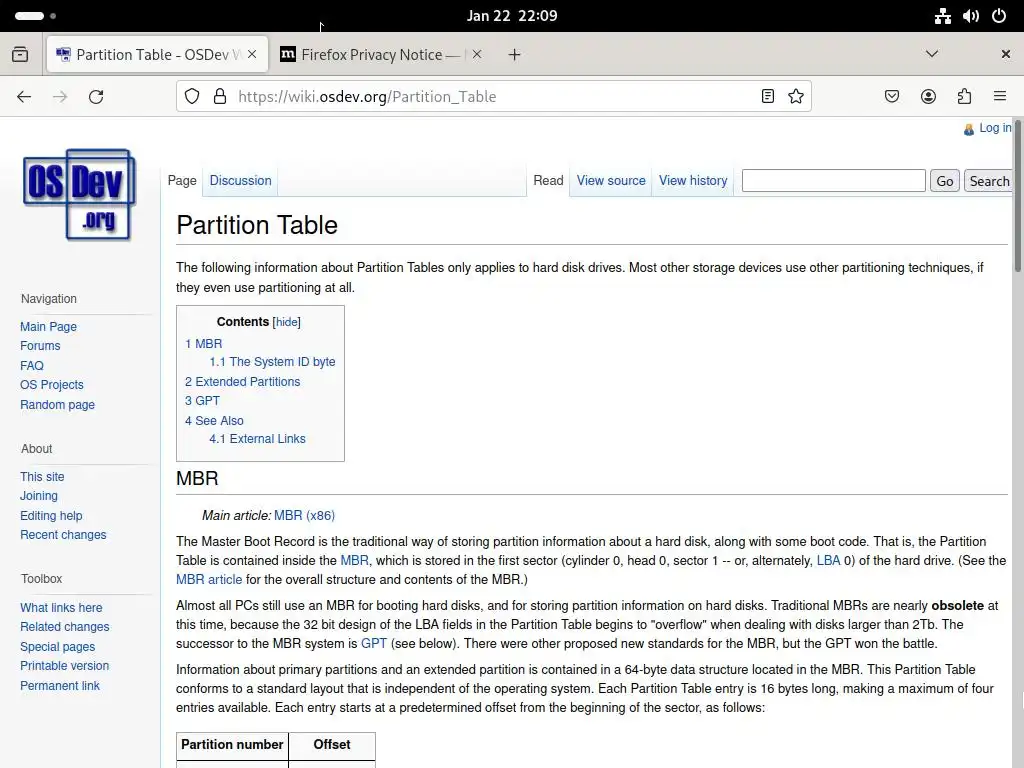
Task: Click the Joining link
Action: tap(39, 496)
